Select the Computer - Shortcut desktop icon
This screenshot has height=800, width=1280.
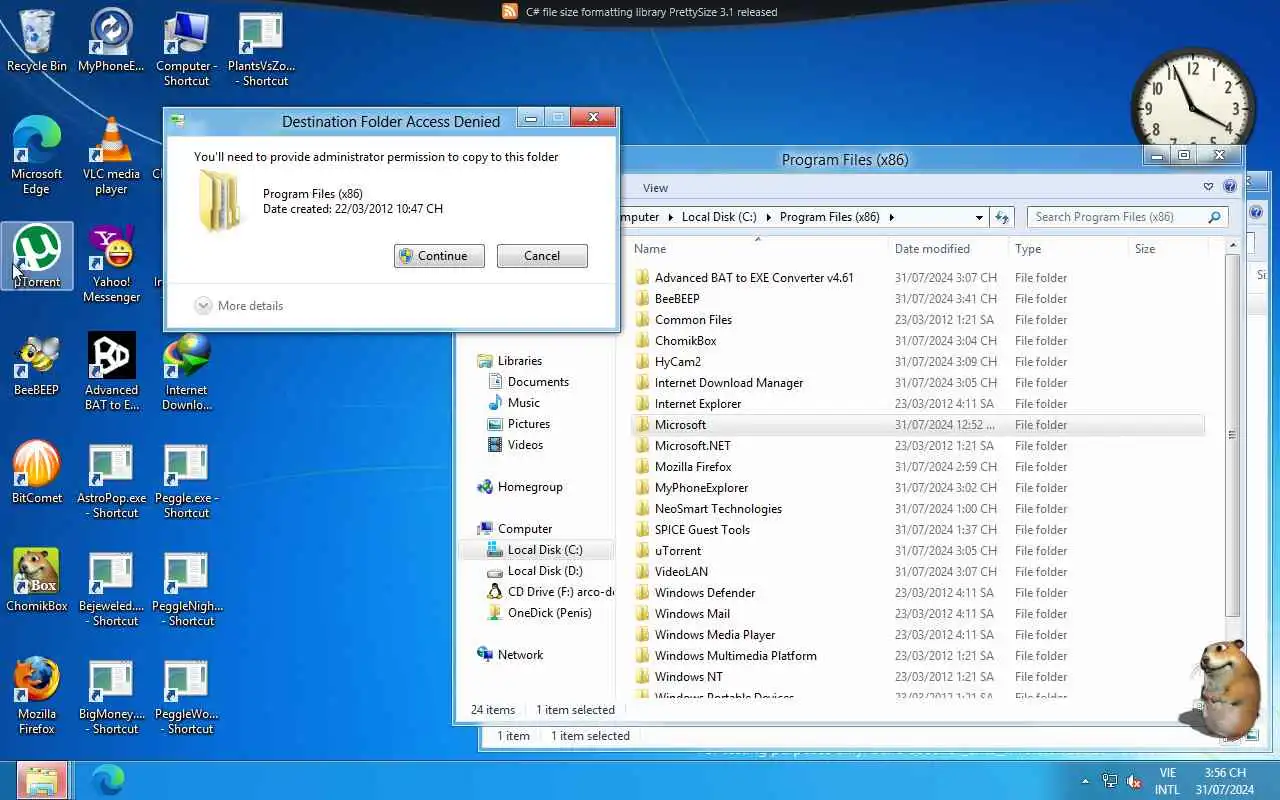click(x=186, y=47)
